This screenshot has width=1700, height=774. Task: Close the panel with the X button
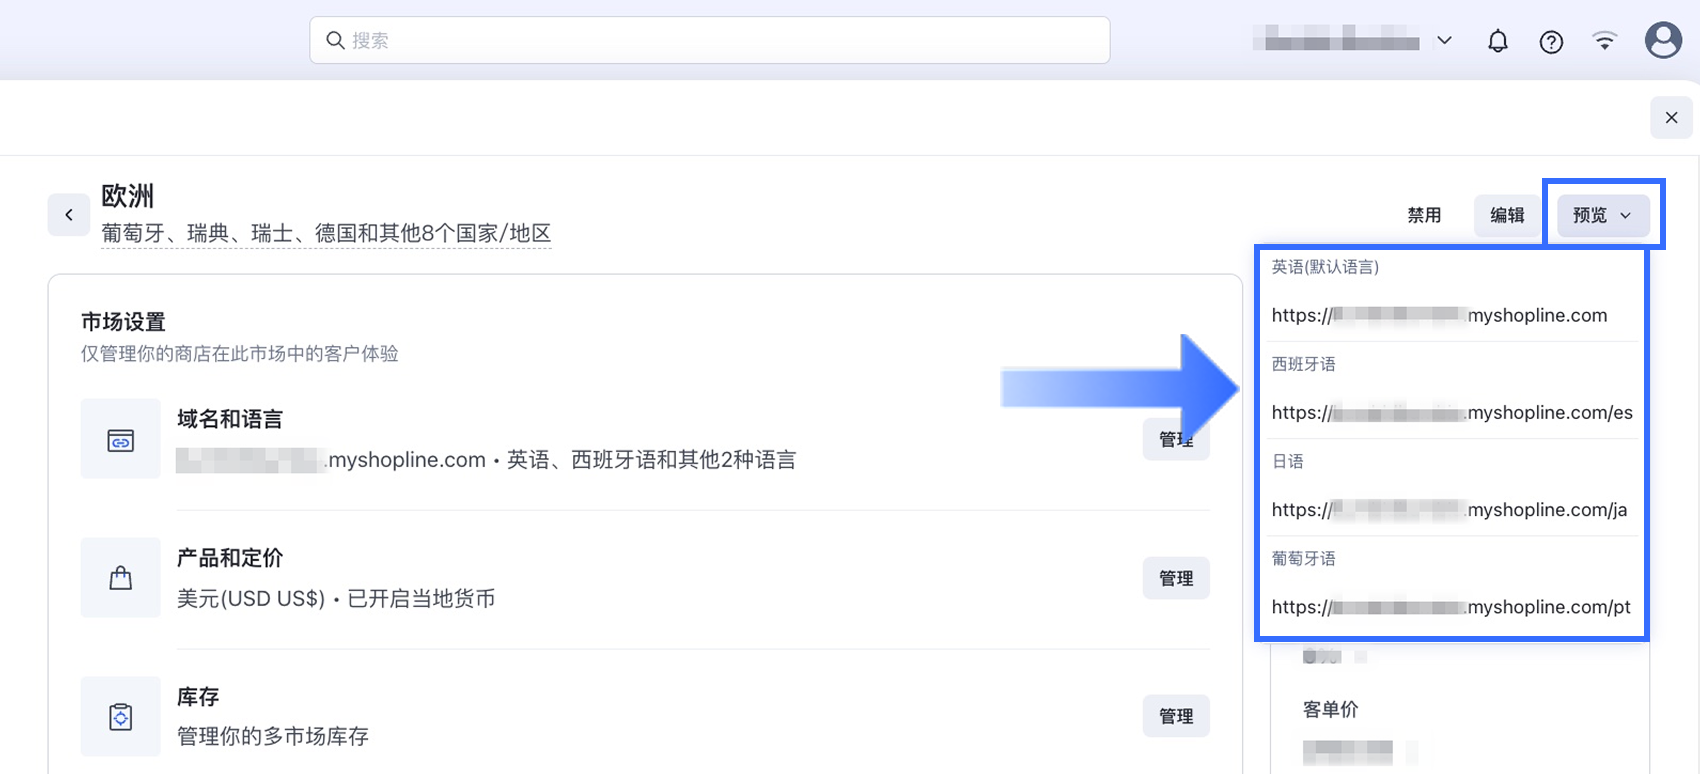(1671, 118)
